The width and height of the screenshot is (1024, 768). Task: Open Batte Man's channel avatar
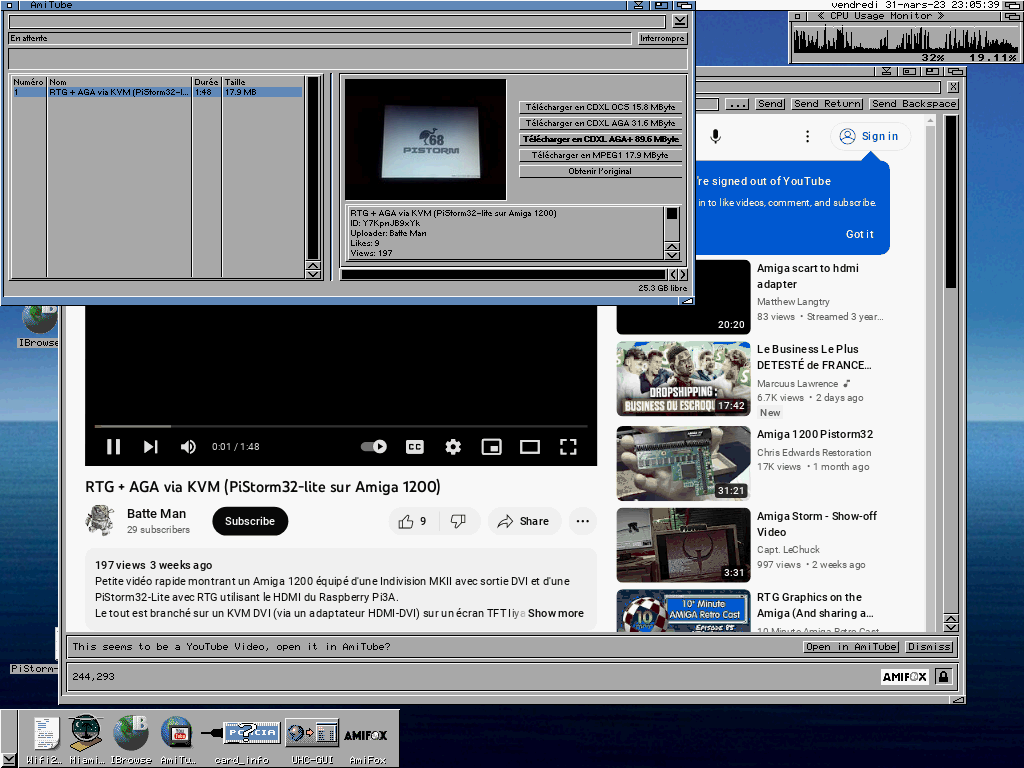100,520
